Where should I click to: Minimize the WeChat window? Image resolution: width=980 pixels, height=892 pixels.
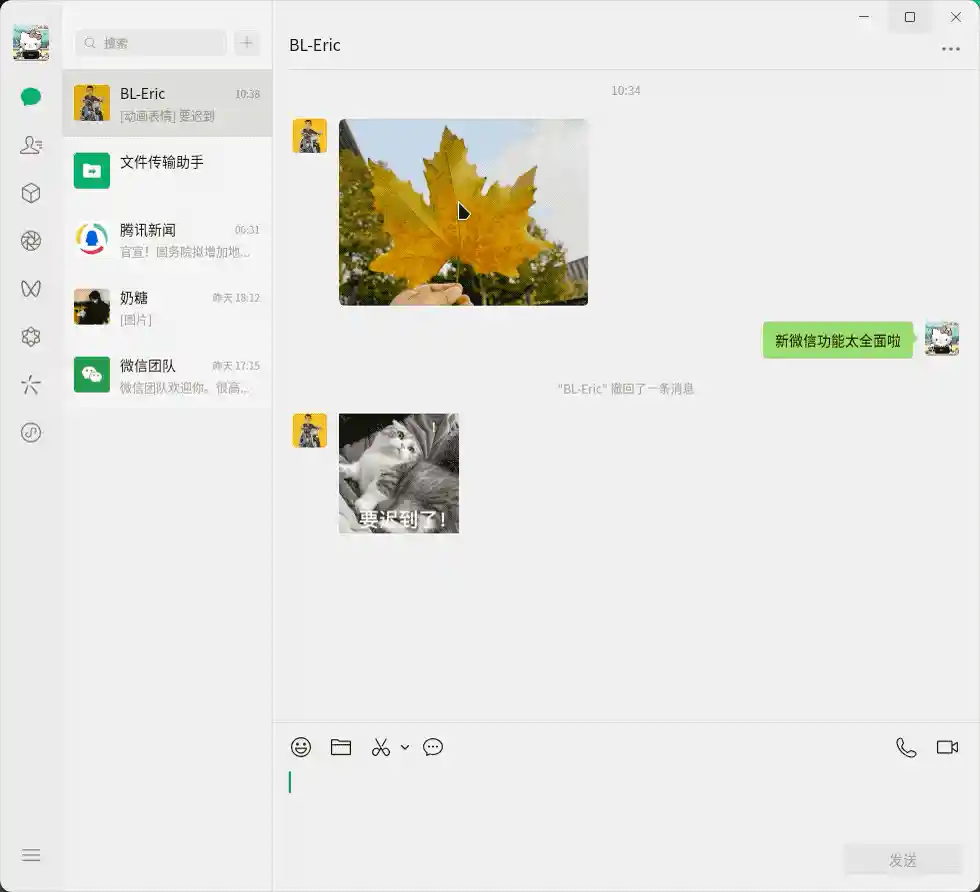[x=864, y=17]
